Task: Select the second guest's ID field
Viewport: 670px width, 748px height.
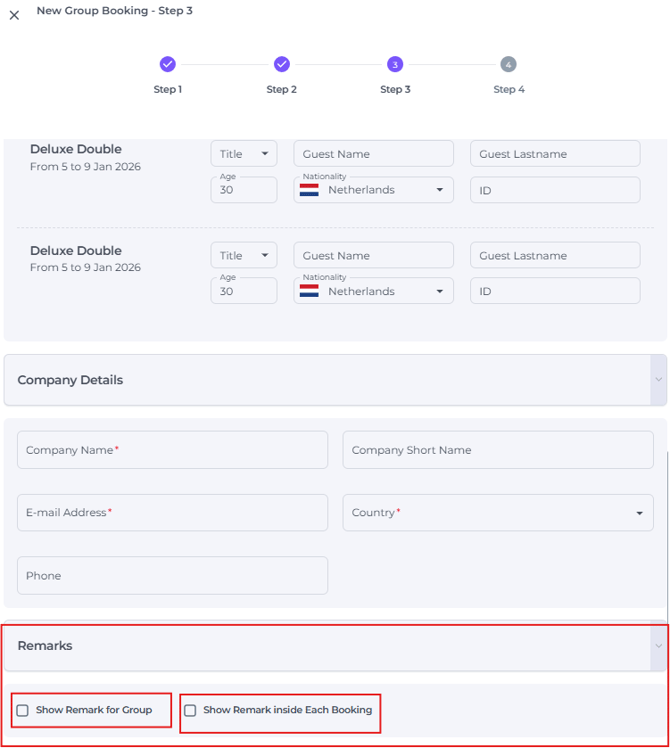Action: click(x=555, y=292)
